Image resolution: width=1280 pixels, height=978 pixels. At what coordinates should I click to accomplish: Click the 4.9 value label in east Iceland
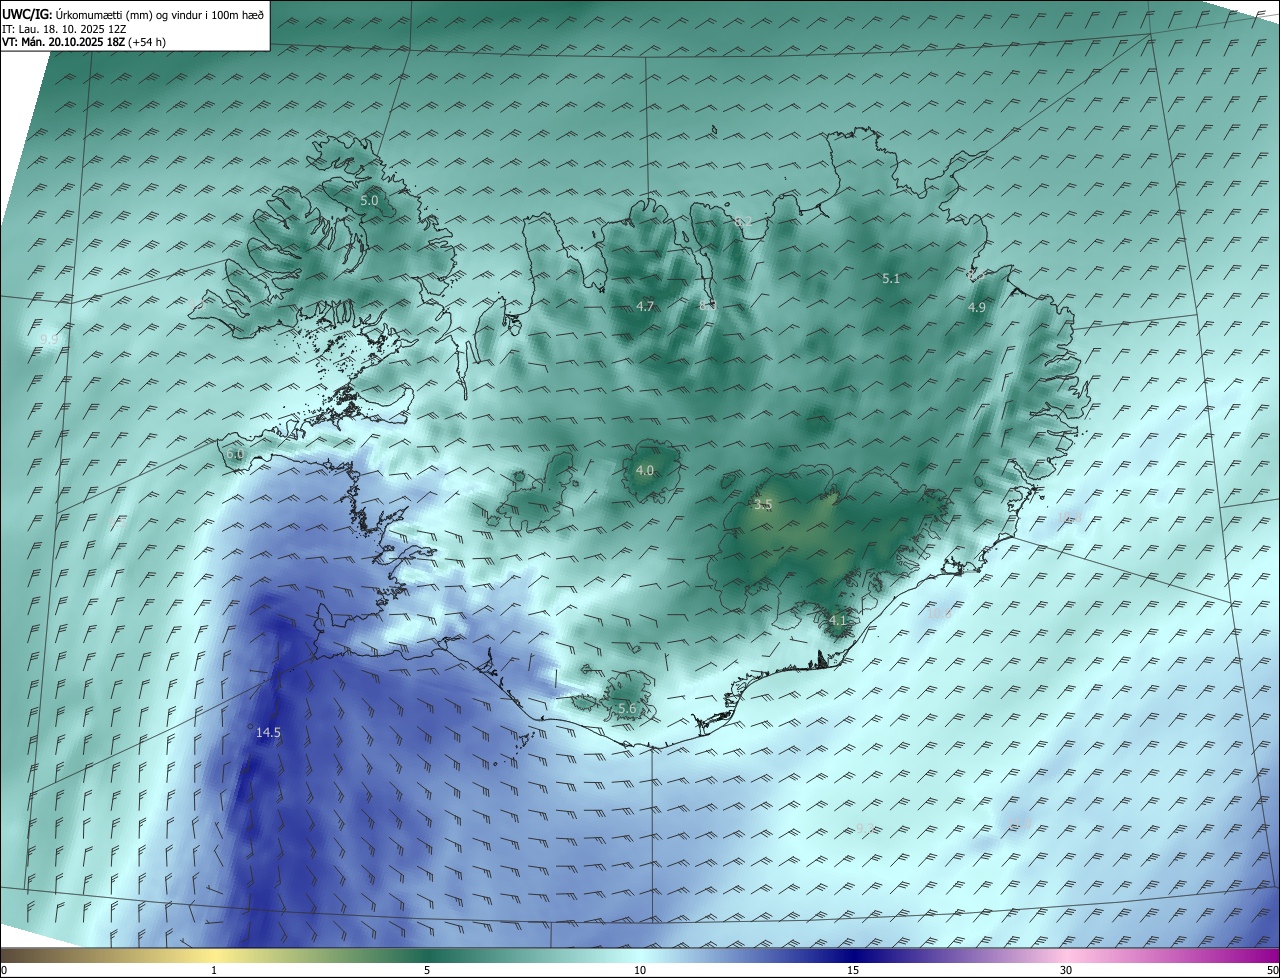coord(977,308)
